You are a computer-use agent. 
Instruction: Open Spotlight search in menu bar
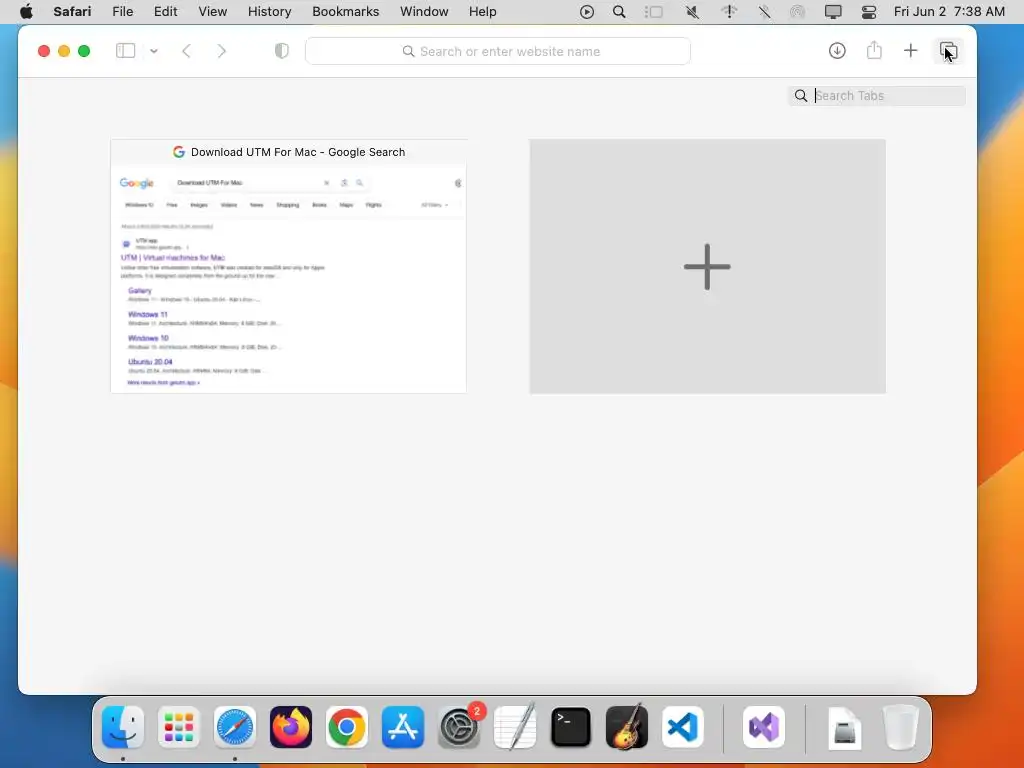click(x=619, y=12)
